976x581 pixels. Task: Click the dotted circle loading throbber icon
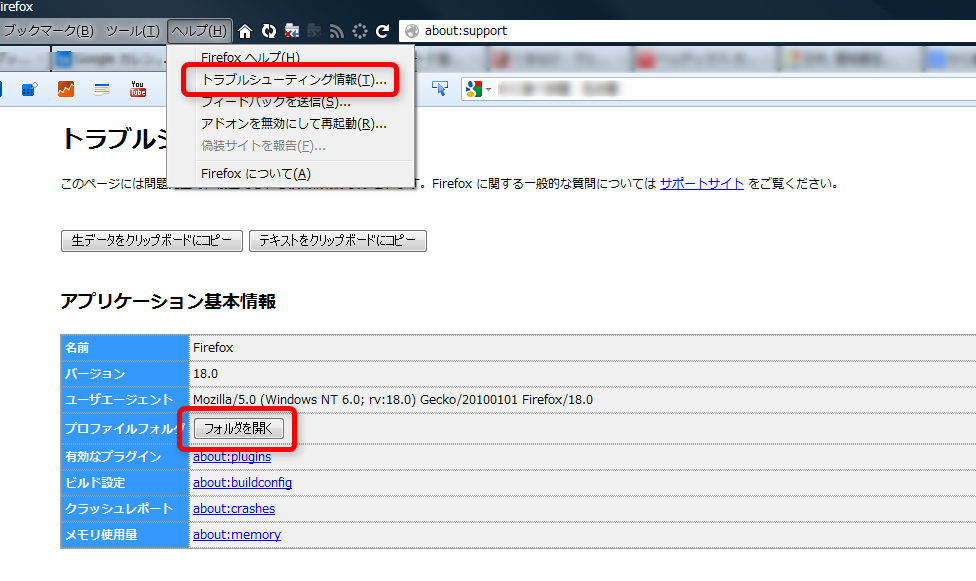[360, 31]
